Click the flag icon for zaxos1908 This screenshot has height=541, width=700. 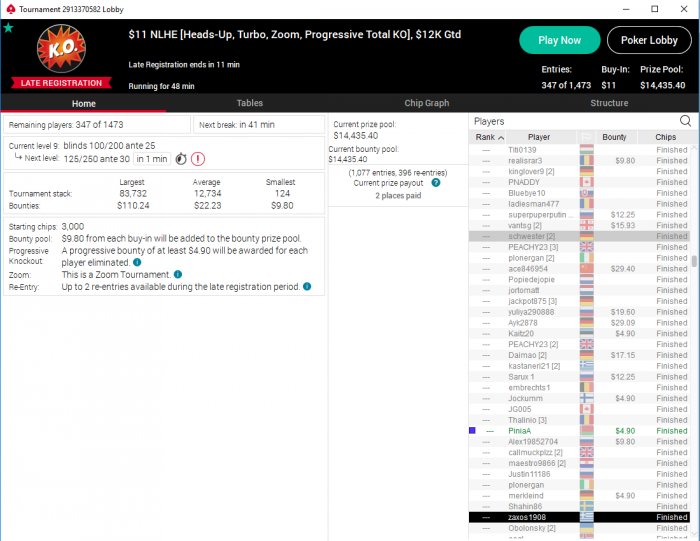587,517
